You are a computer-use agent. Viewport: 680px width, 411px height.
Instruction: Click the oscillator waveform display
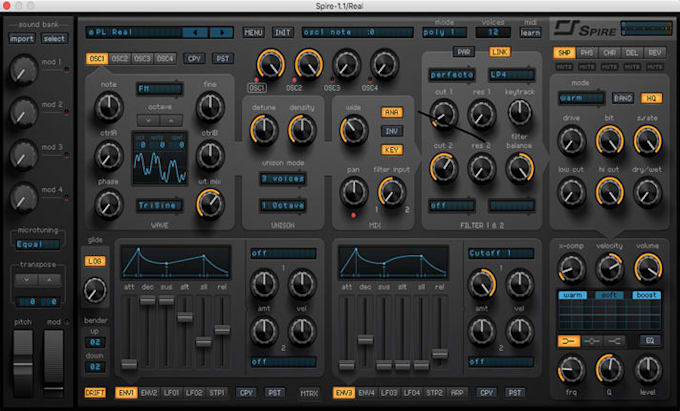[160, 158]
